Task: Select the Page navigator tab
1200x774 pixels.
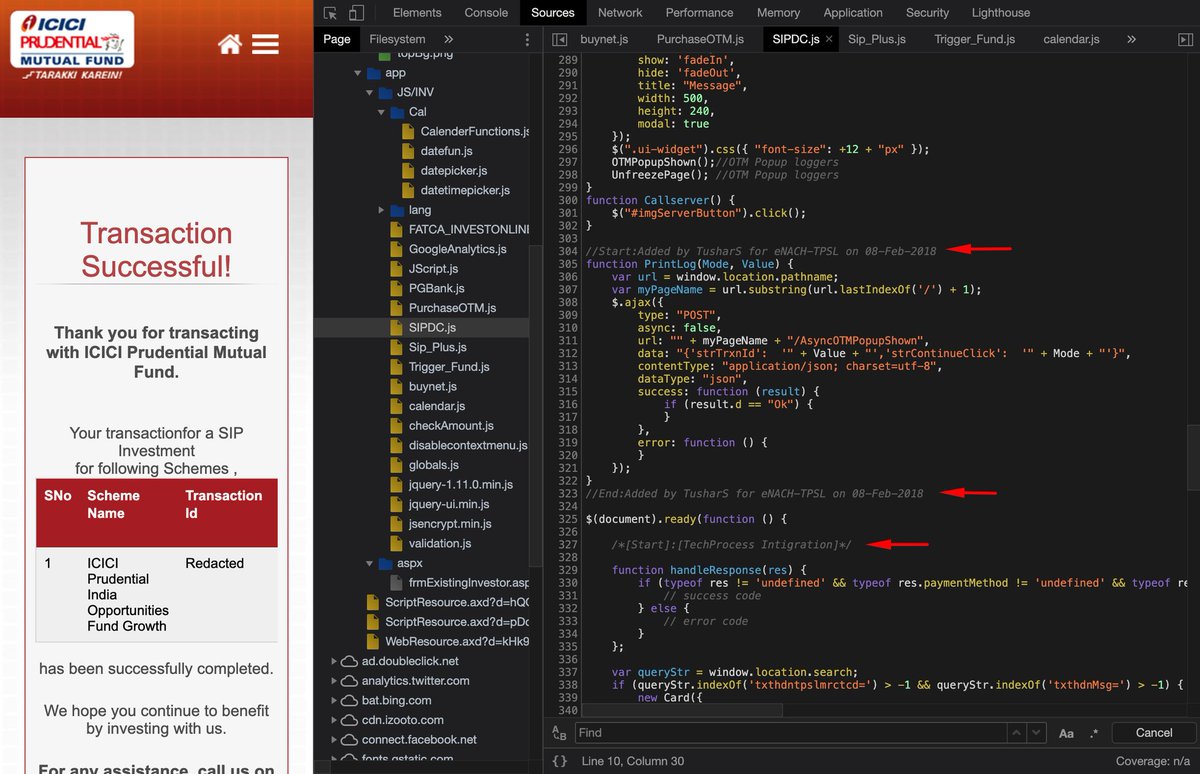Action: point(337,39)
